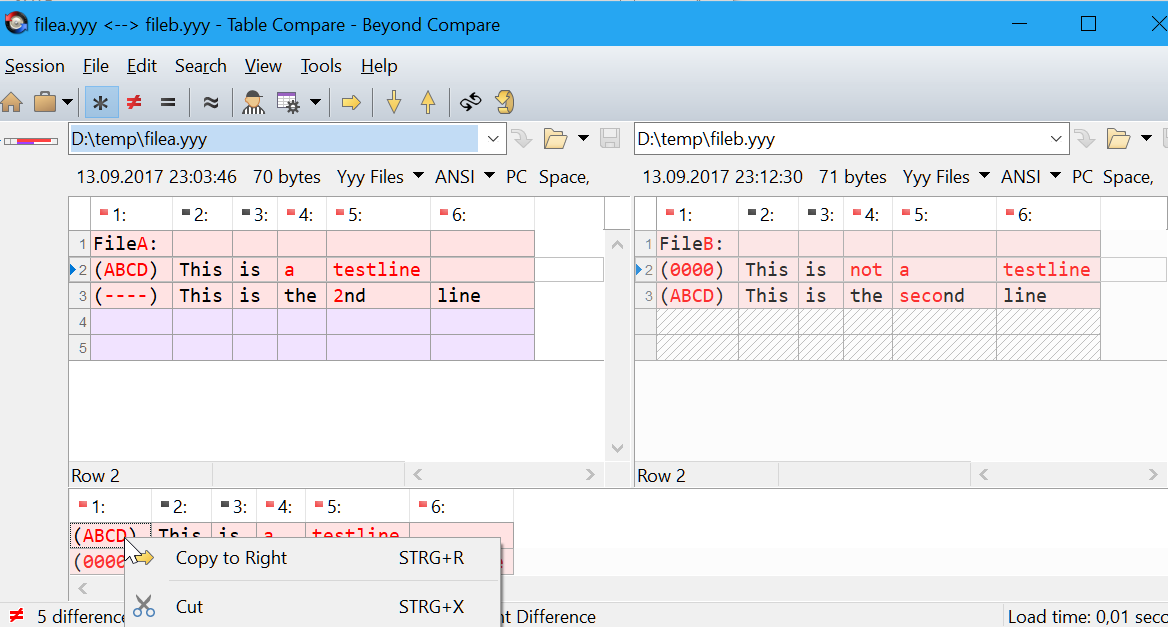
Task: Expand the Session Settings dropdown arrow
Action: tap(315, 102)
